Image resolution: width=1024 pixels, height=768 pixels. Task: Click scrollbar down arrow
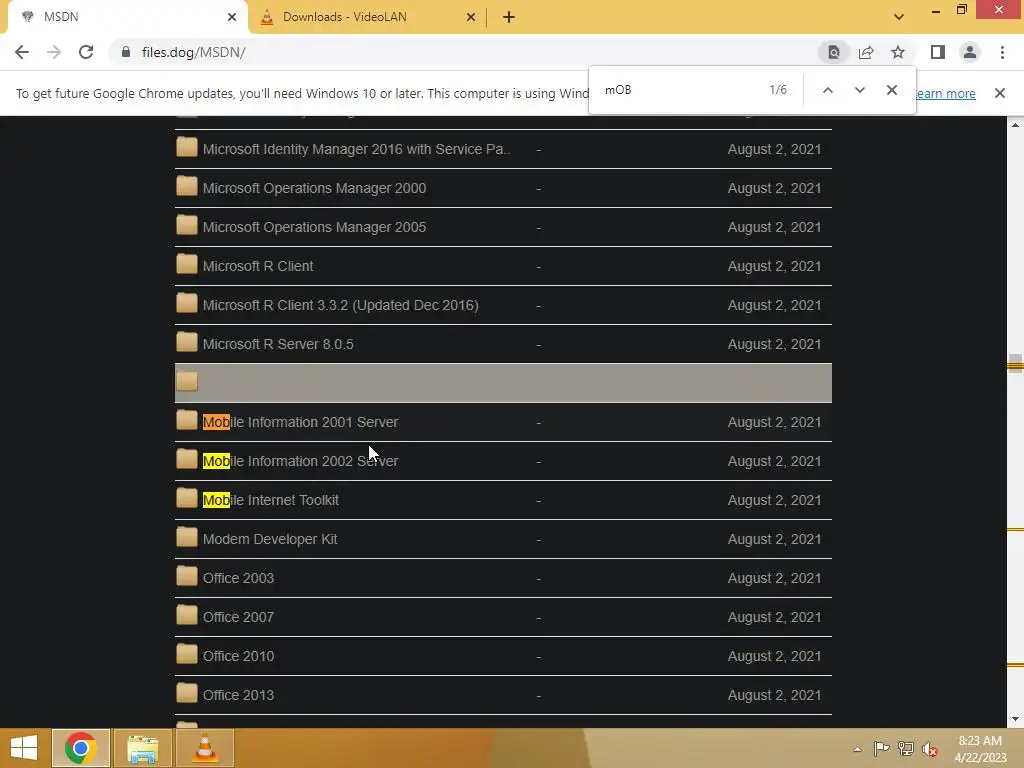pyautogui.click(x=1015, y=719)
